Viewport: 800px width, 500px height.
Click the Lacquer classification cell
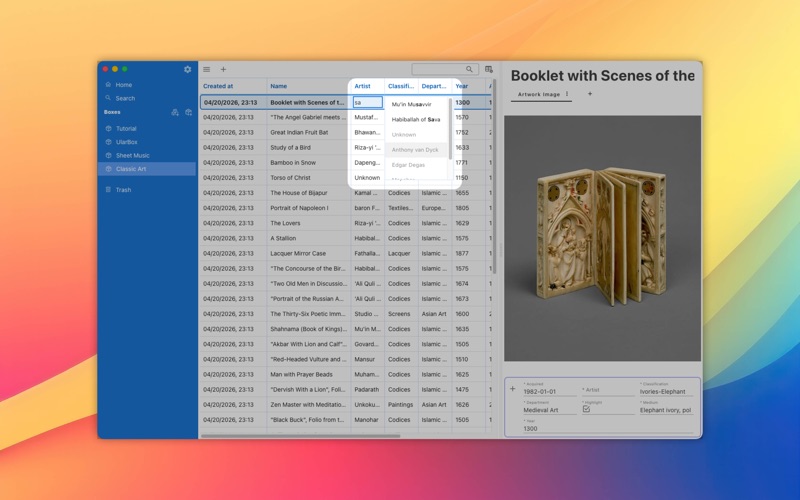(x=402, y=254)
